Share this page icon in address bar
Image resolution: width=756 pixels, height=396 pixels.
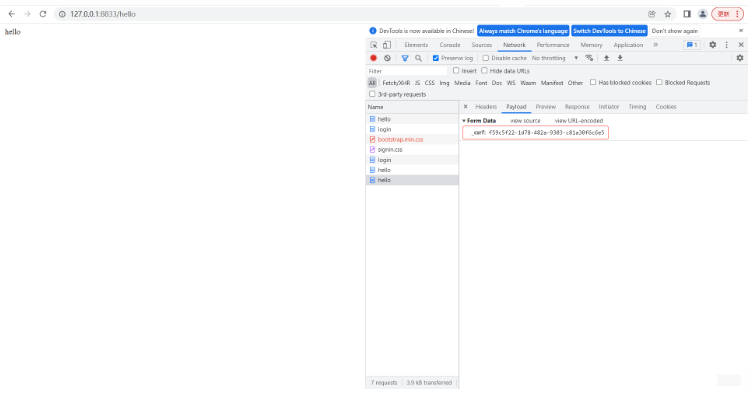coord(652,14)
